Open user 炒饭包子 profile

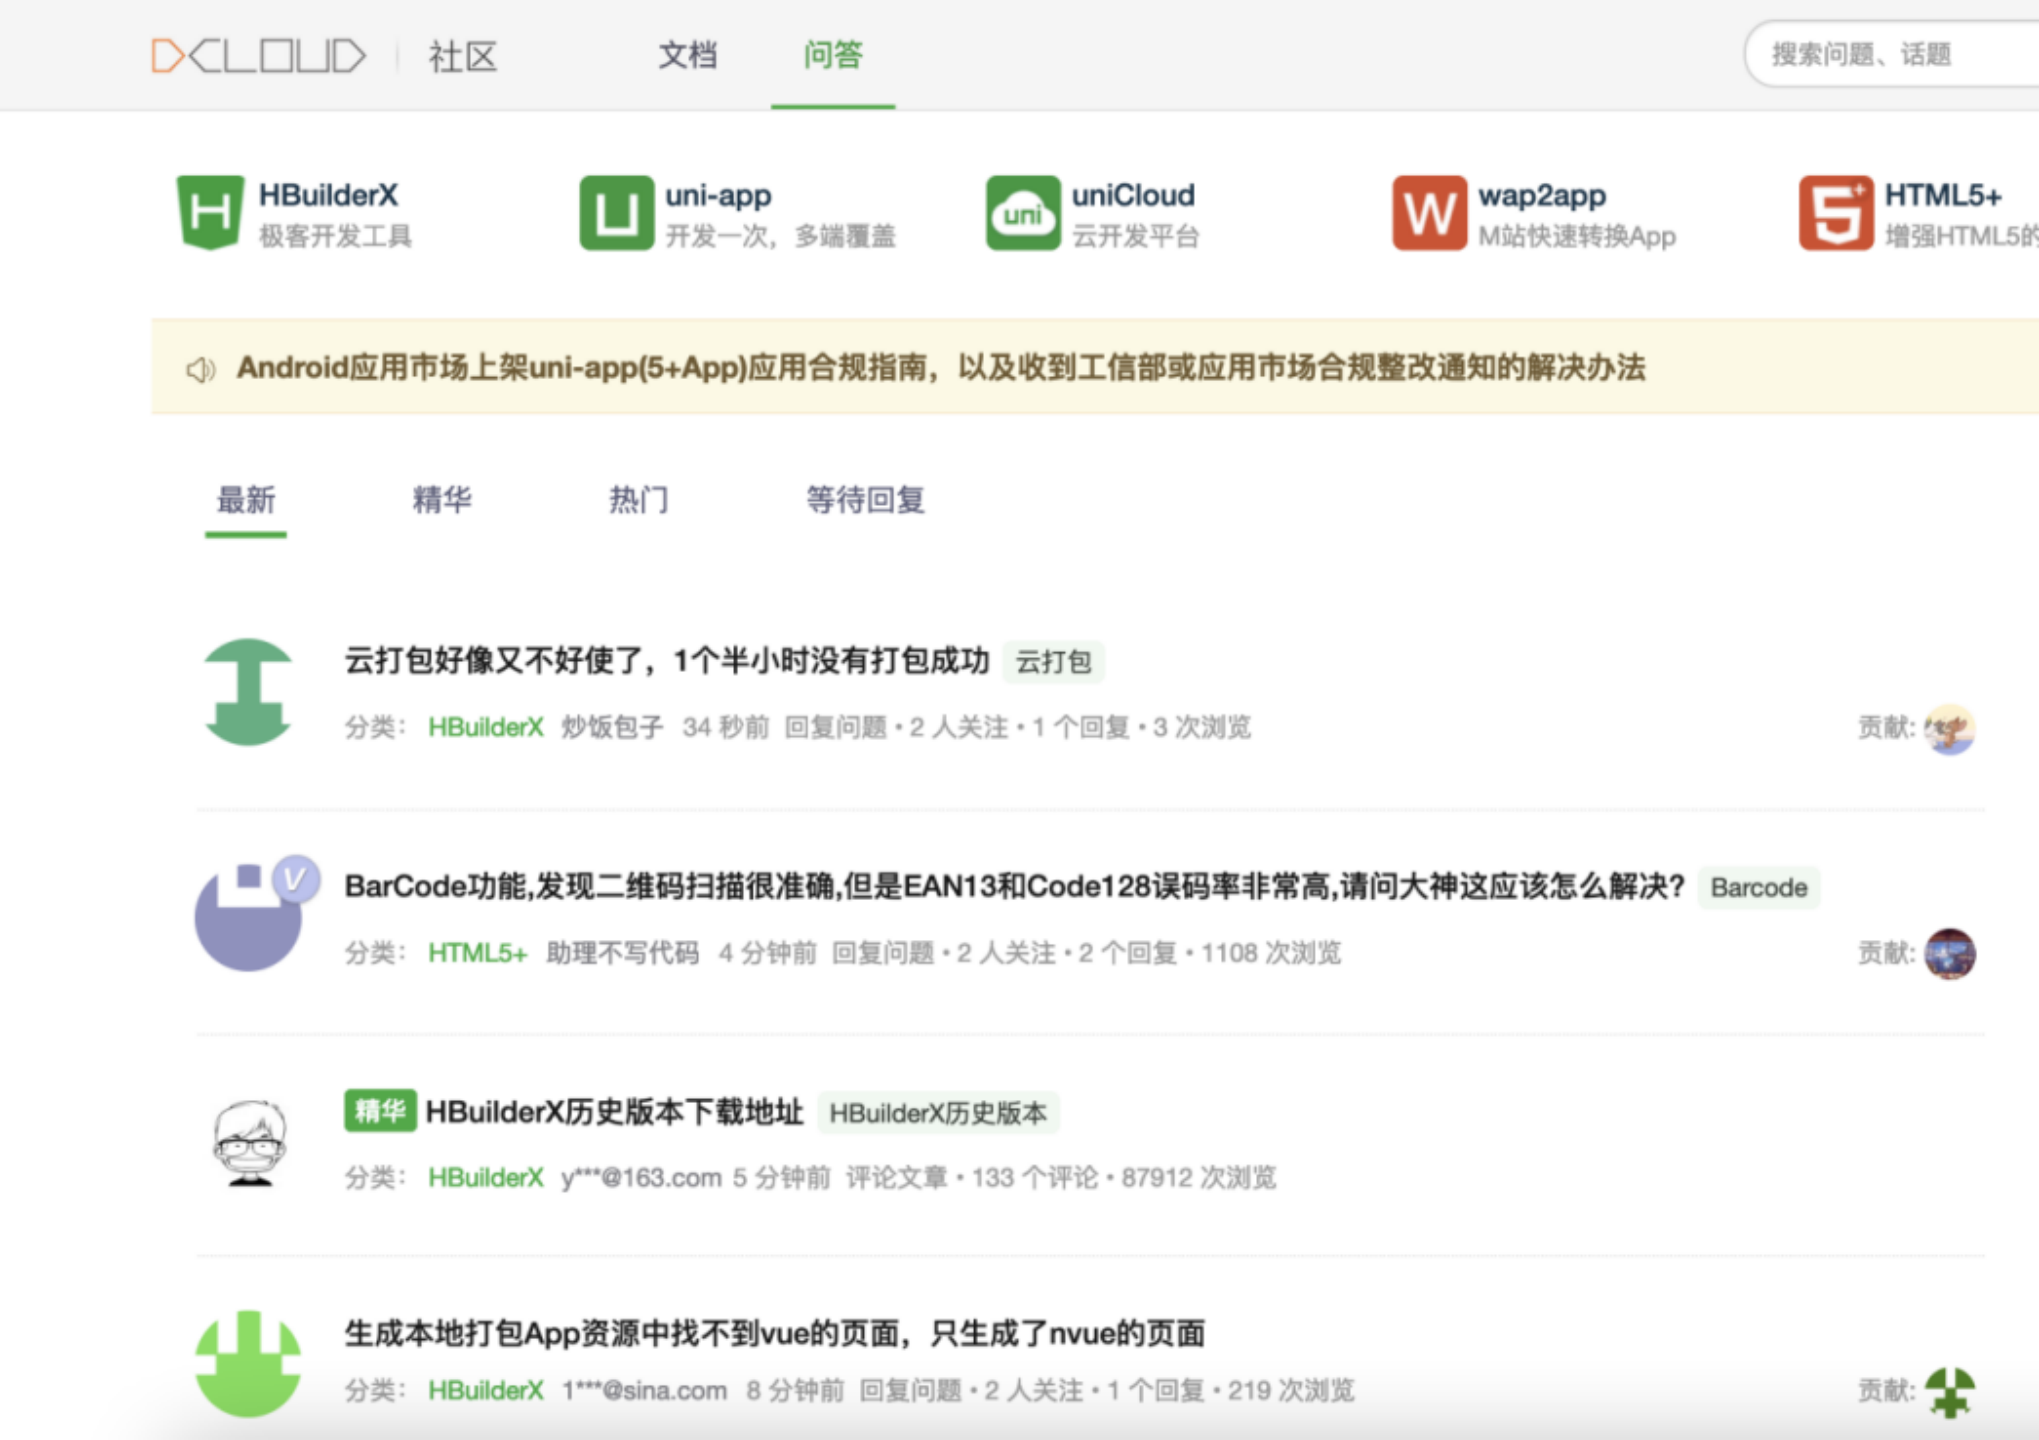(612, 727)
